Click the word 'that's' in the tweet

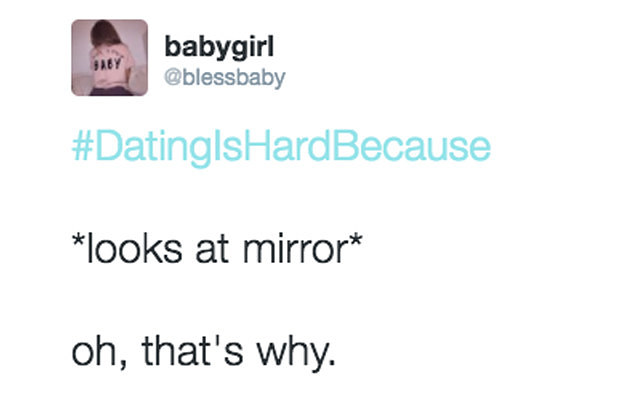193,351
